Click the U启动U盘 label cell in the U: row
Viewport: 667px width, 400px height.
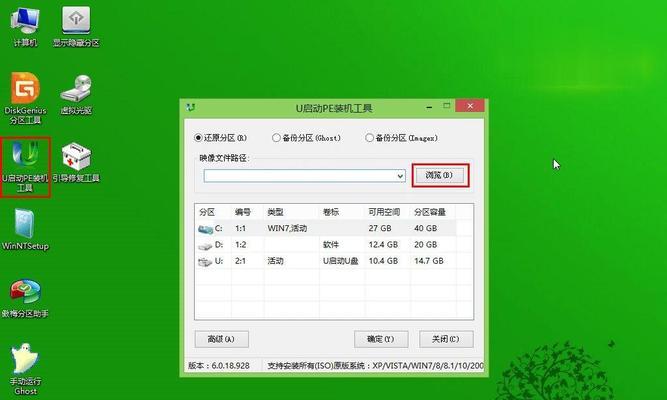pos(340,261)
